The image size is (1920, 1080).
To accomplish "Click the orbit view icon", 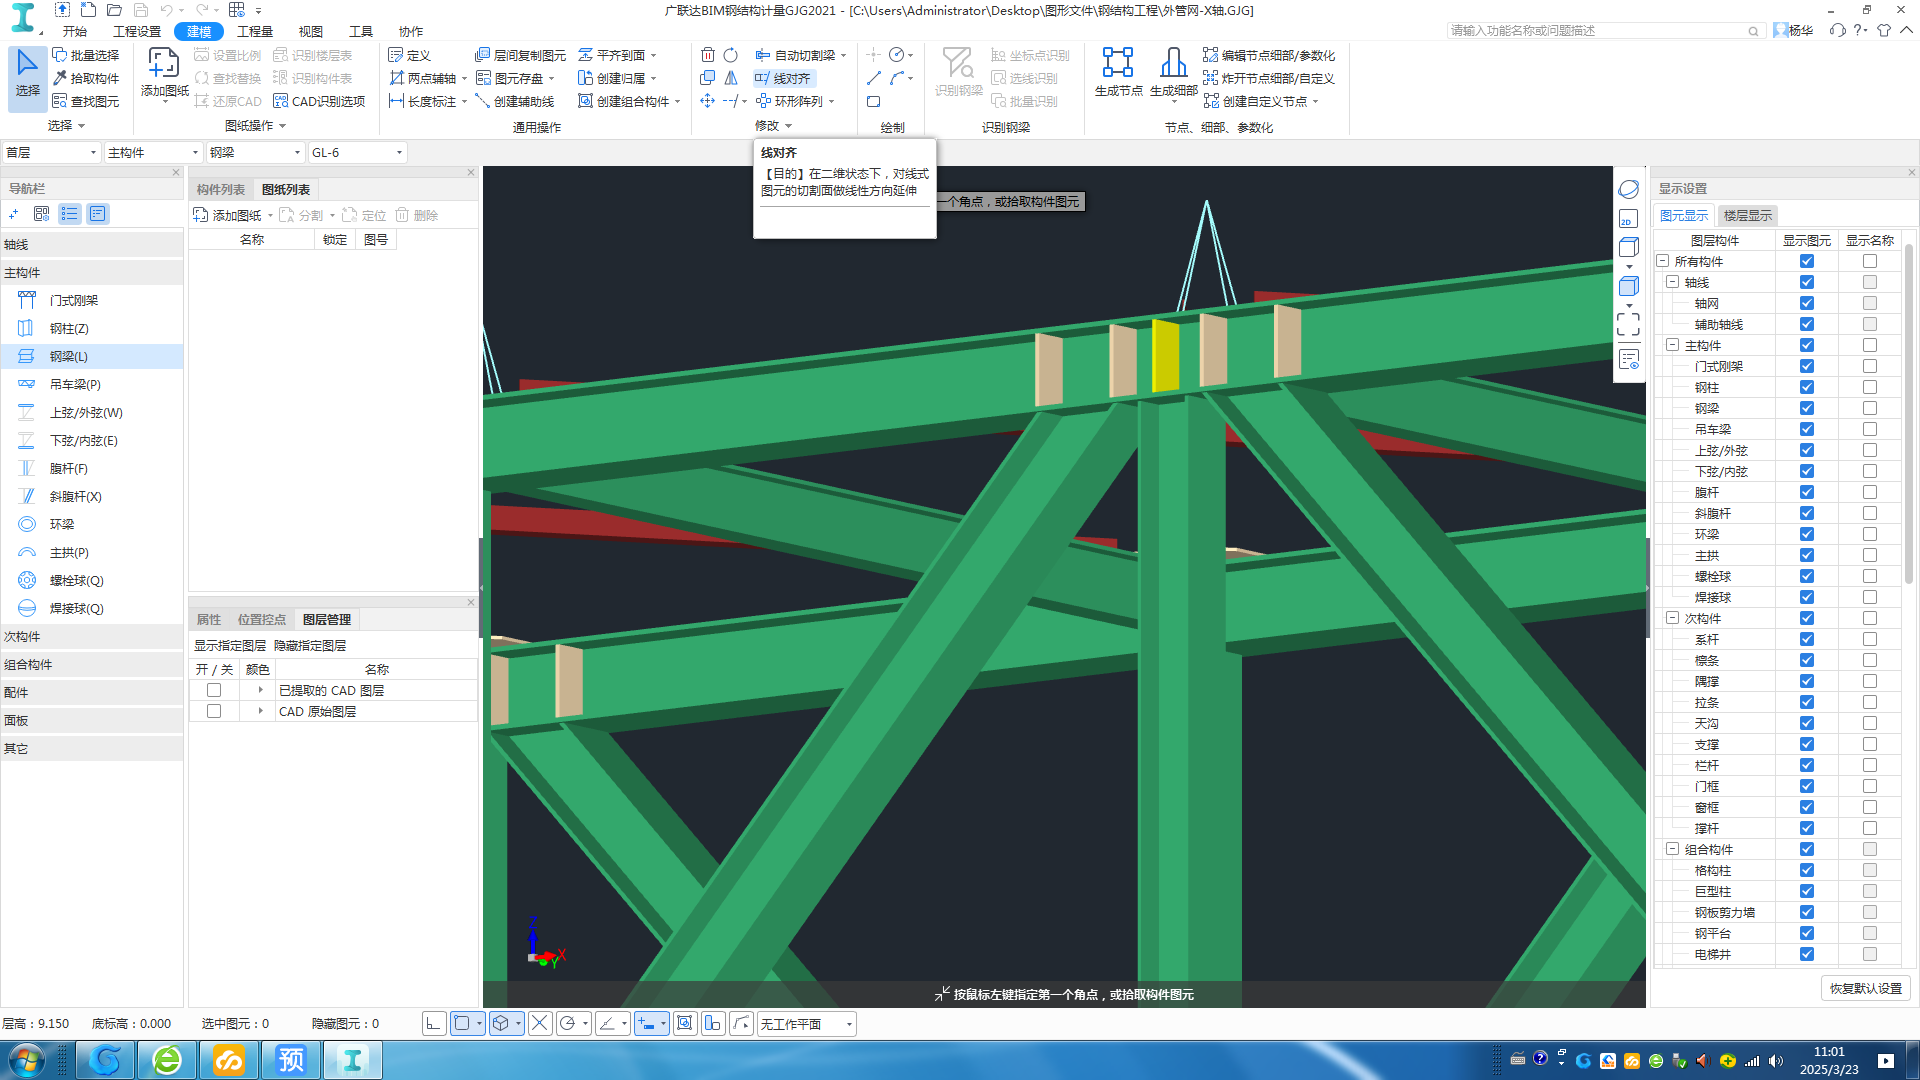I will pyautogui.click(x=1628, y=189).
